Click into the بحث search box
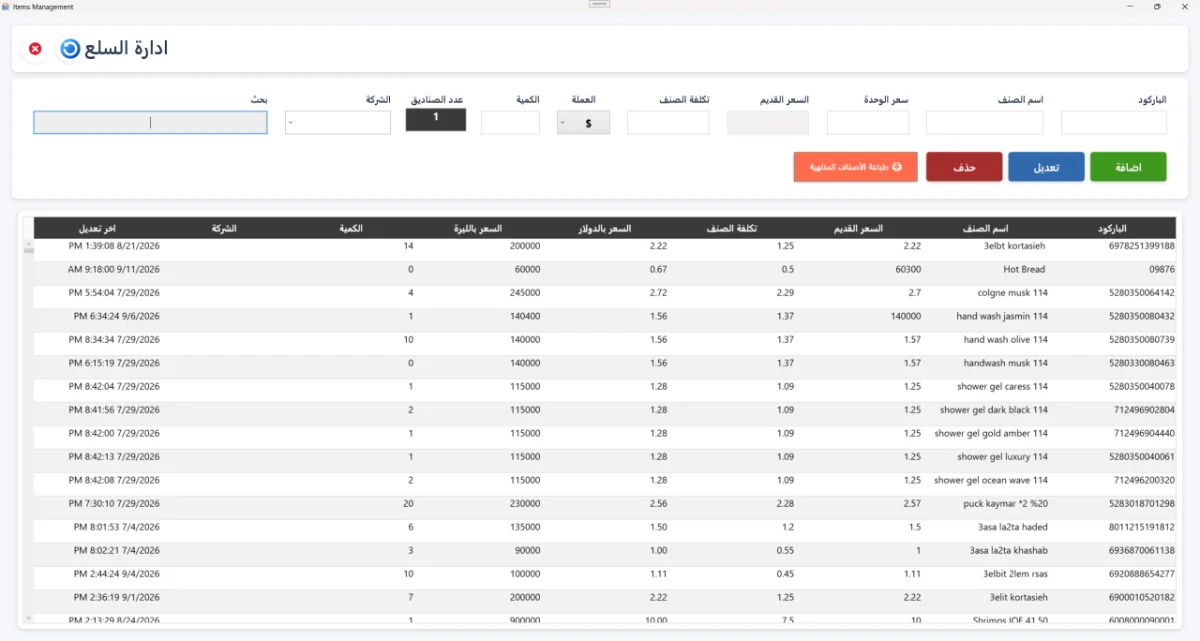Image resolution: width=1200 pixels, height=641 pixels. click(x=150, y=122)
